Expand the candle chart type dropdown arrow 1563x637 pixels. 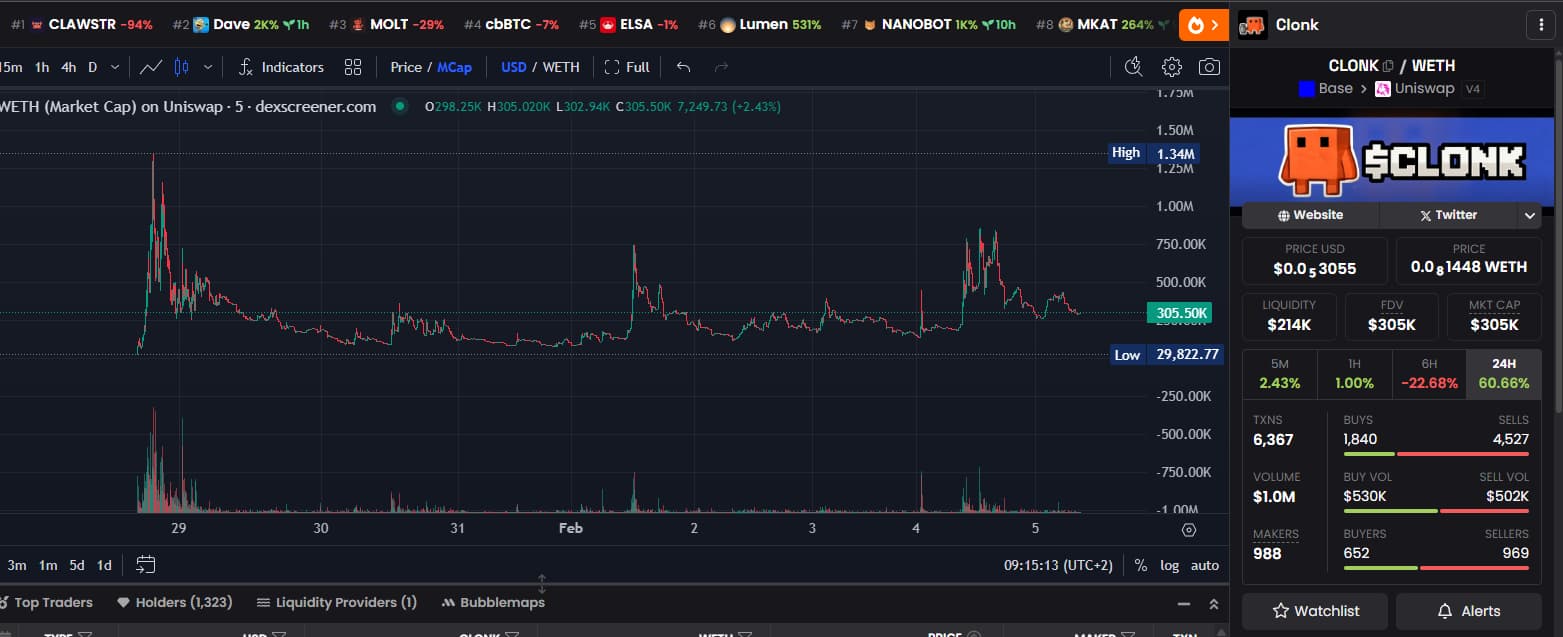[x=208, y=67]
